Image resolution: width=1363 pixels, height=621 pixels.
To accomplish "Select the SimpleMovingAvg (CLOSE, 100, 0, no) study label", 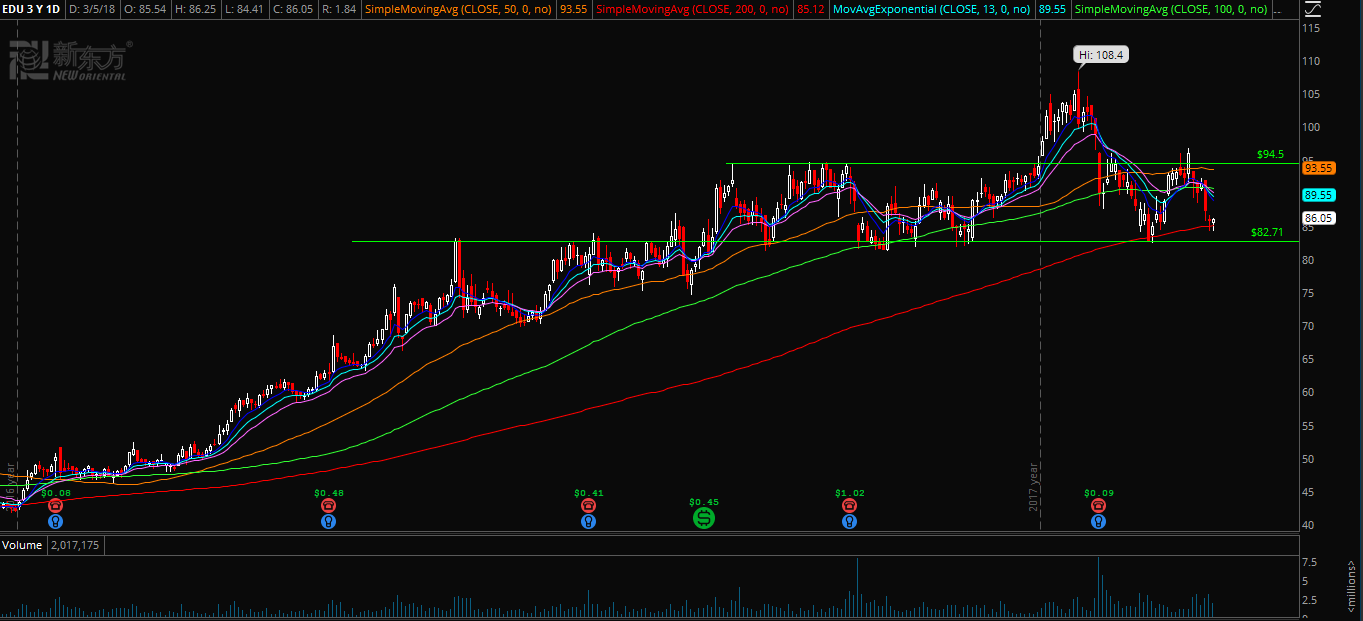I will click(x=1171, y=9).
